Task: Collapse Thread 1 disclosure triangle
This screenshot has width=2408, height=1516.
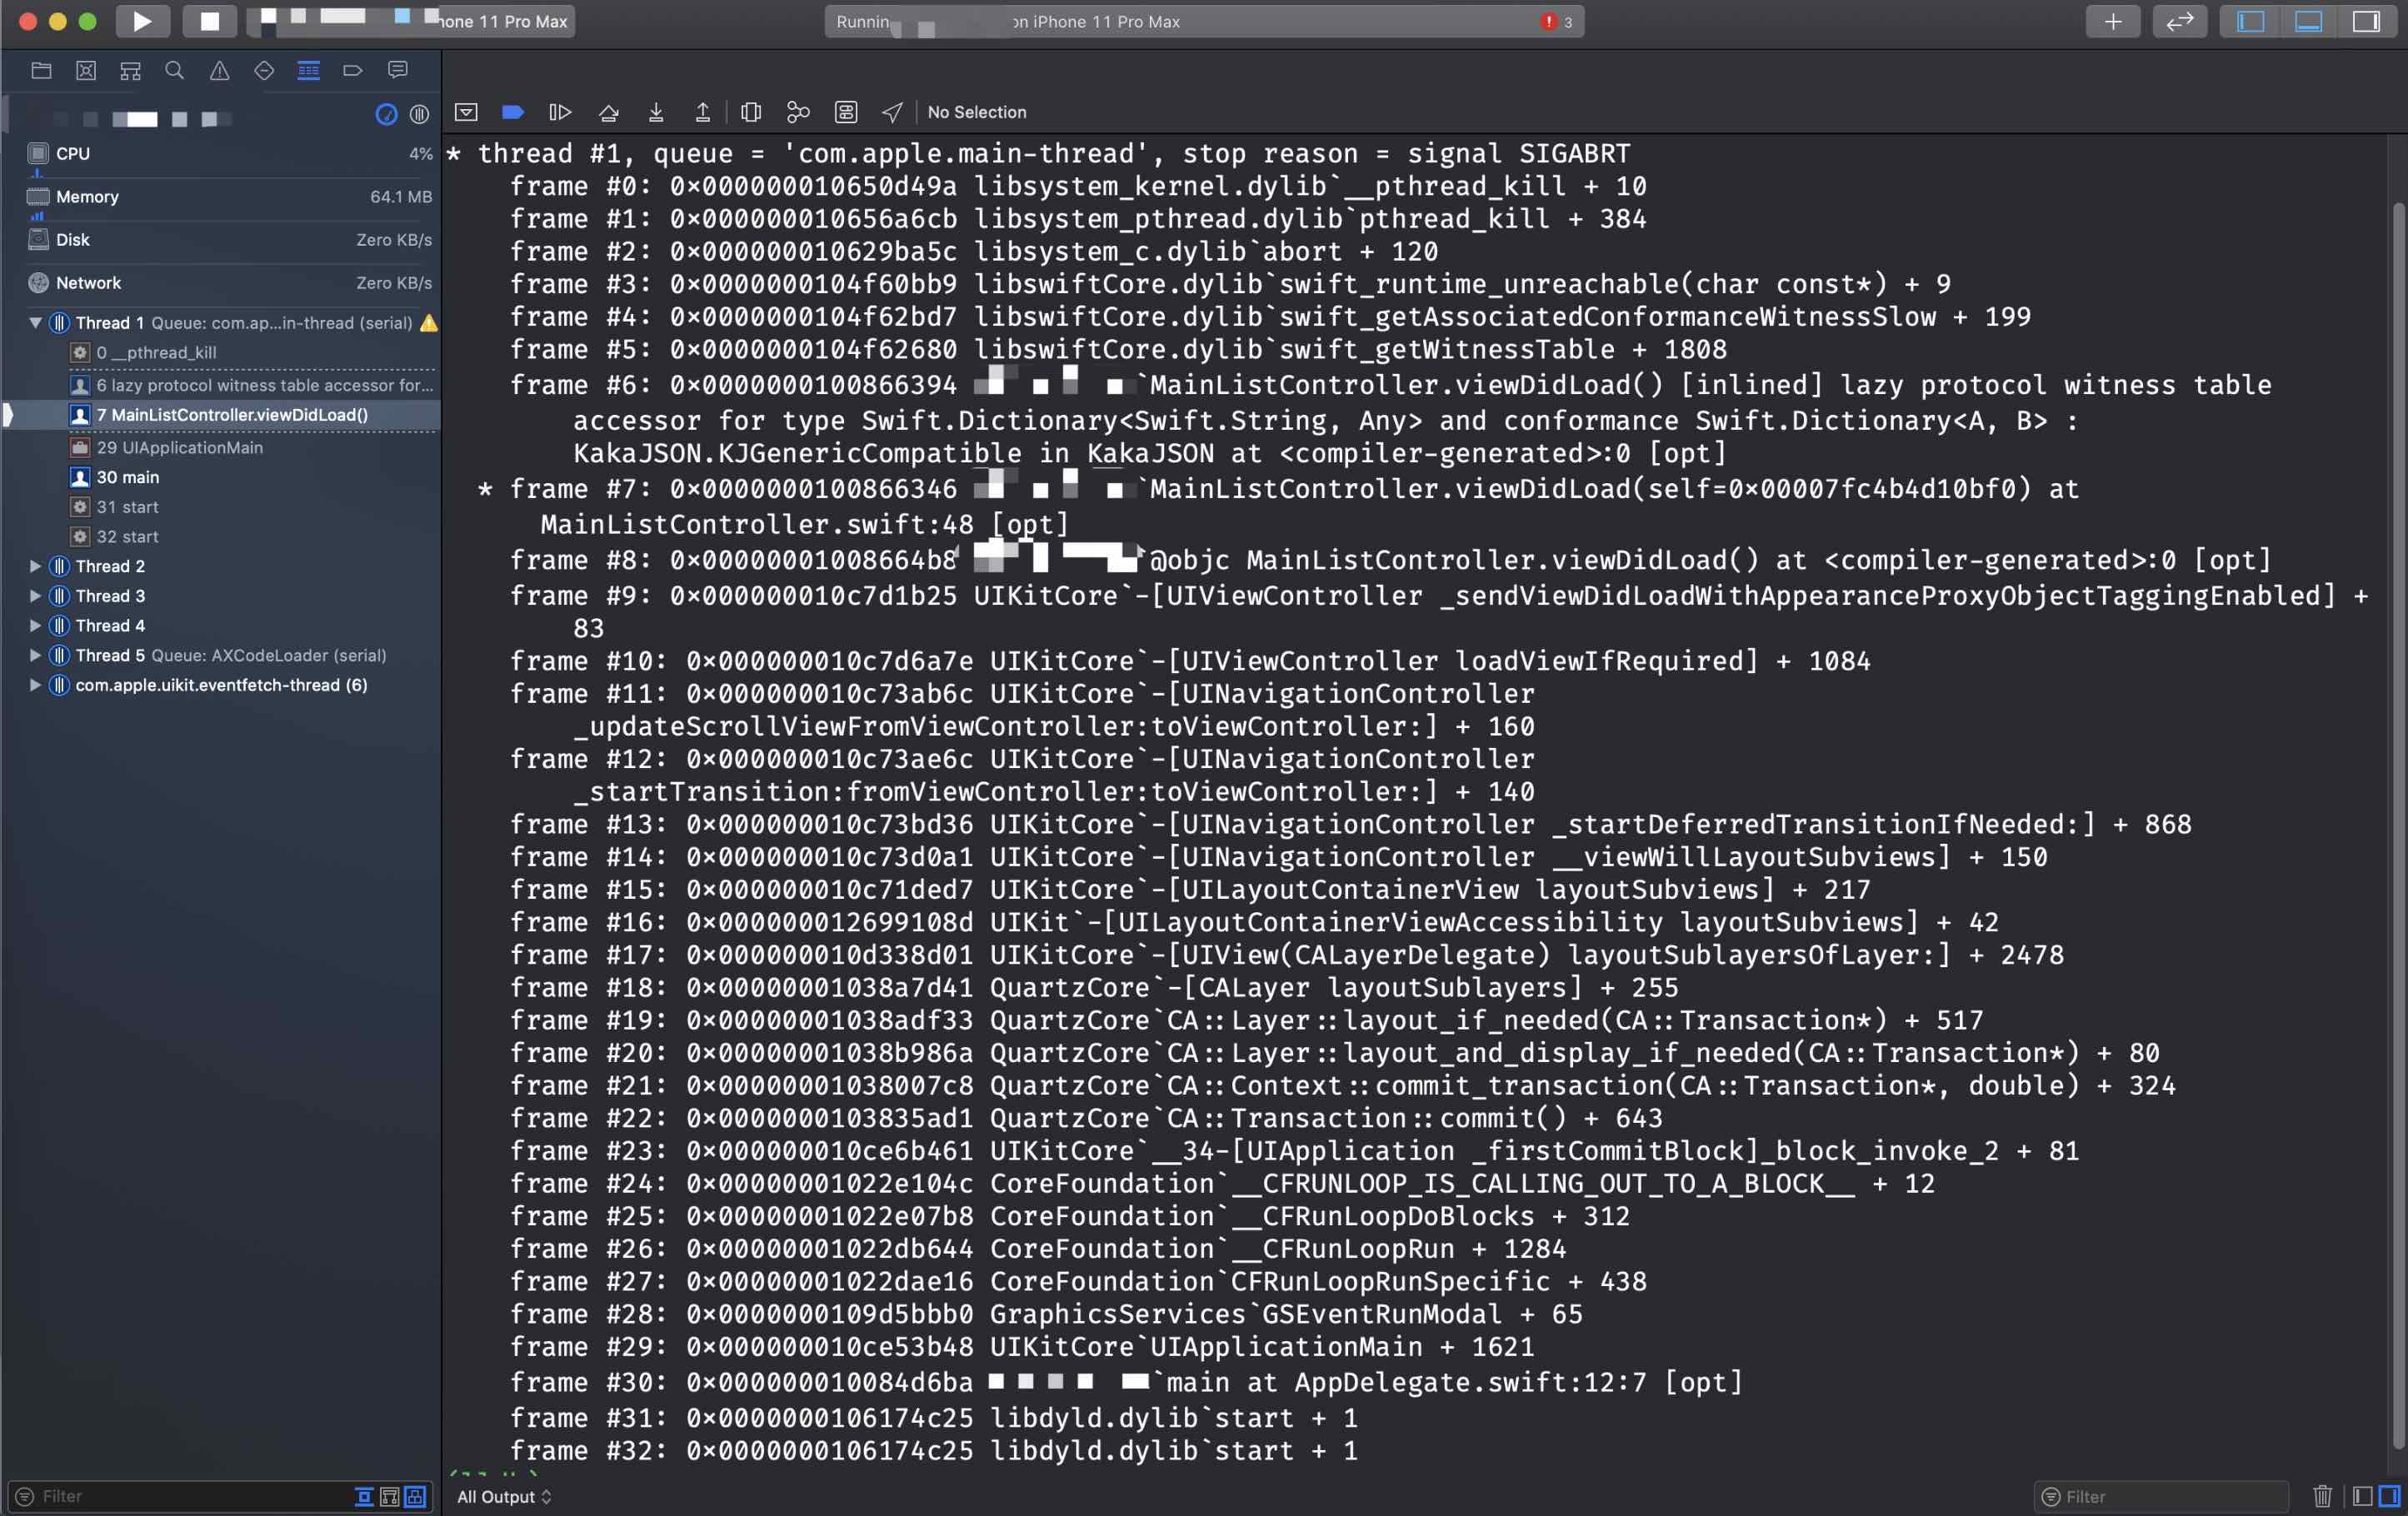Action: coord(35,323)
